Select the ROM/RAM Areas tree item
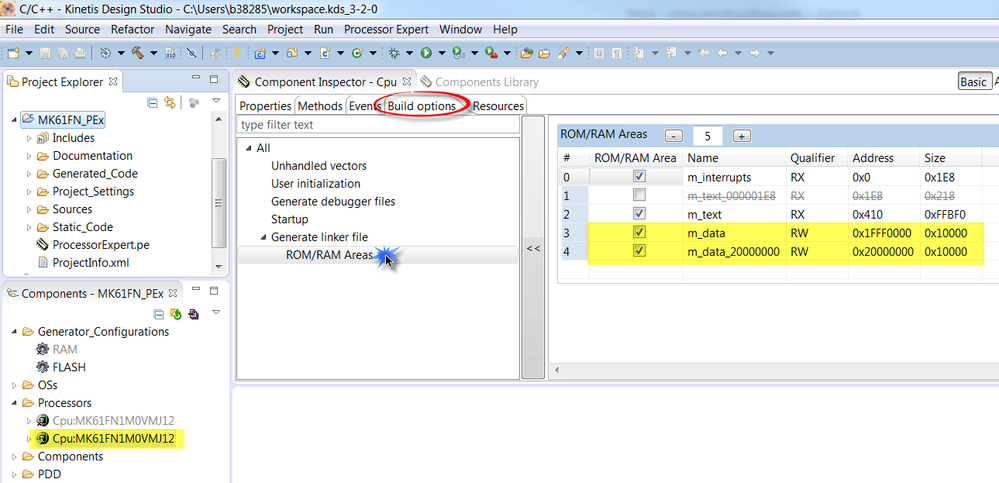999x483 pixels. (x=329, y=255)
